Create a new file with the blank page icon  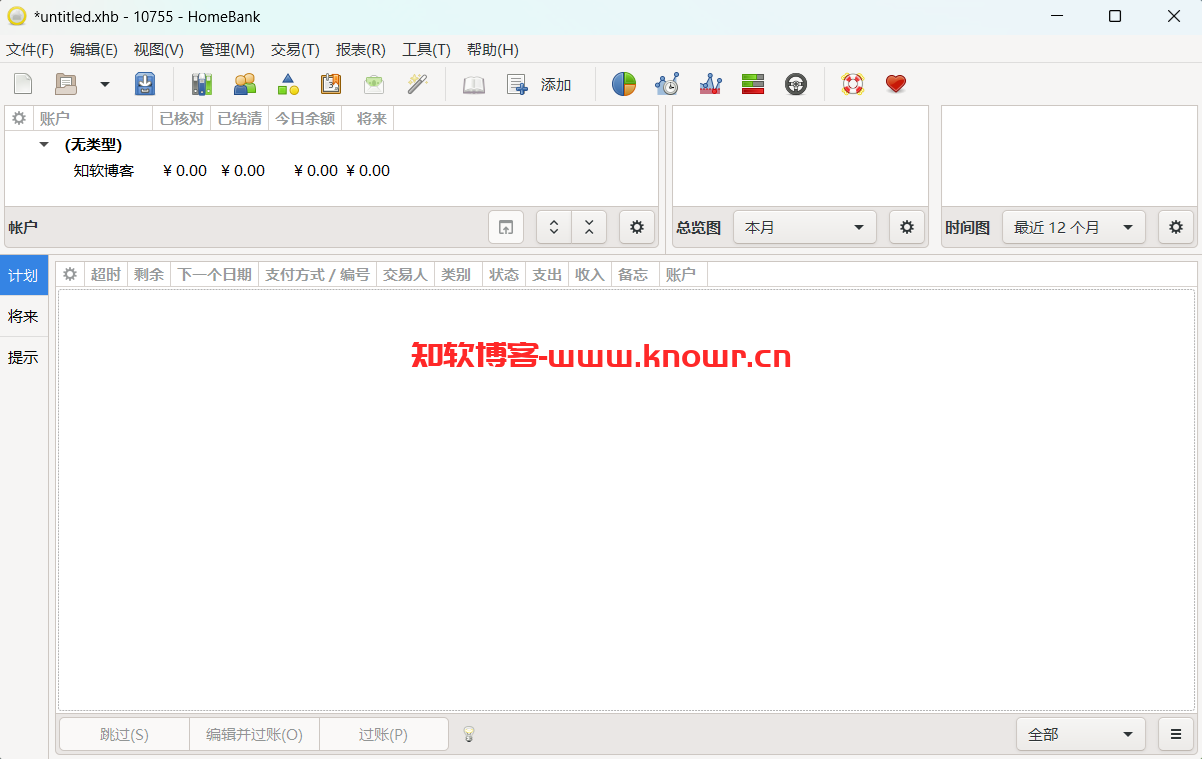(x=22, y=85)
